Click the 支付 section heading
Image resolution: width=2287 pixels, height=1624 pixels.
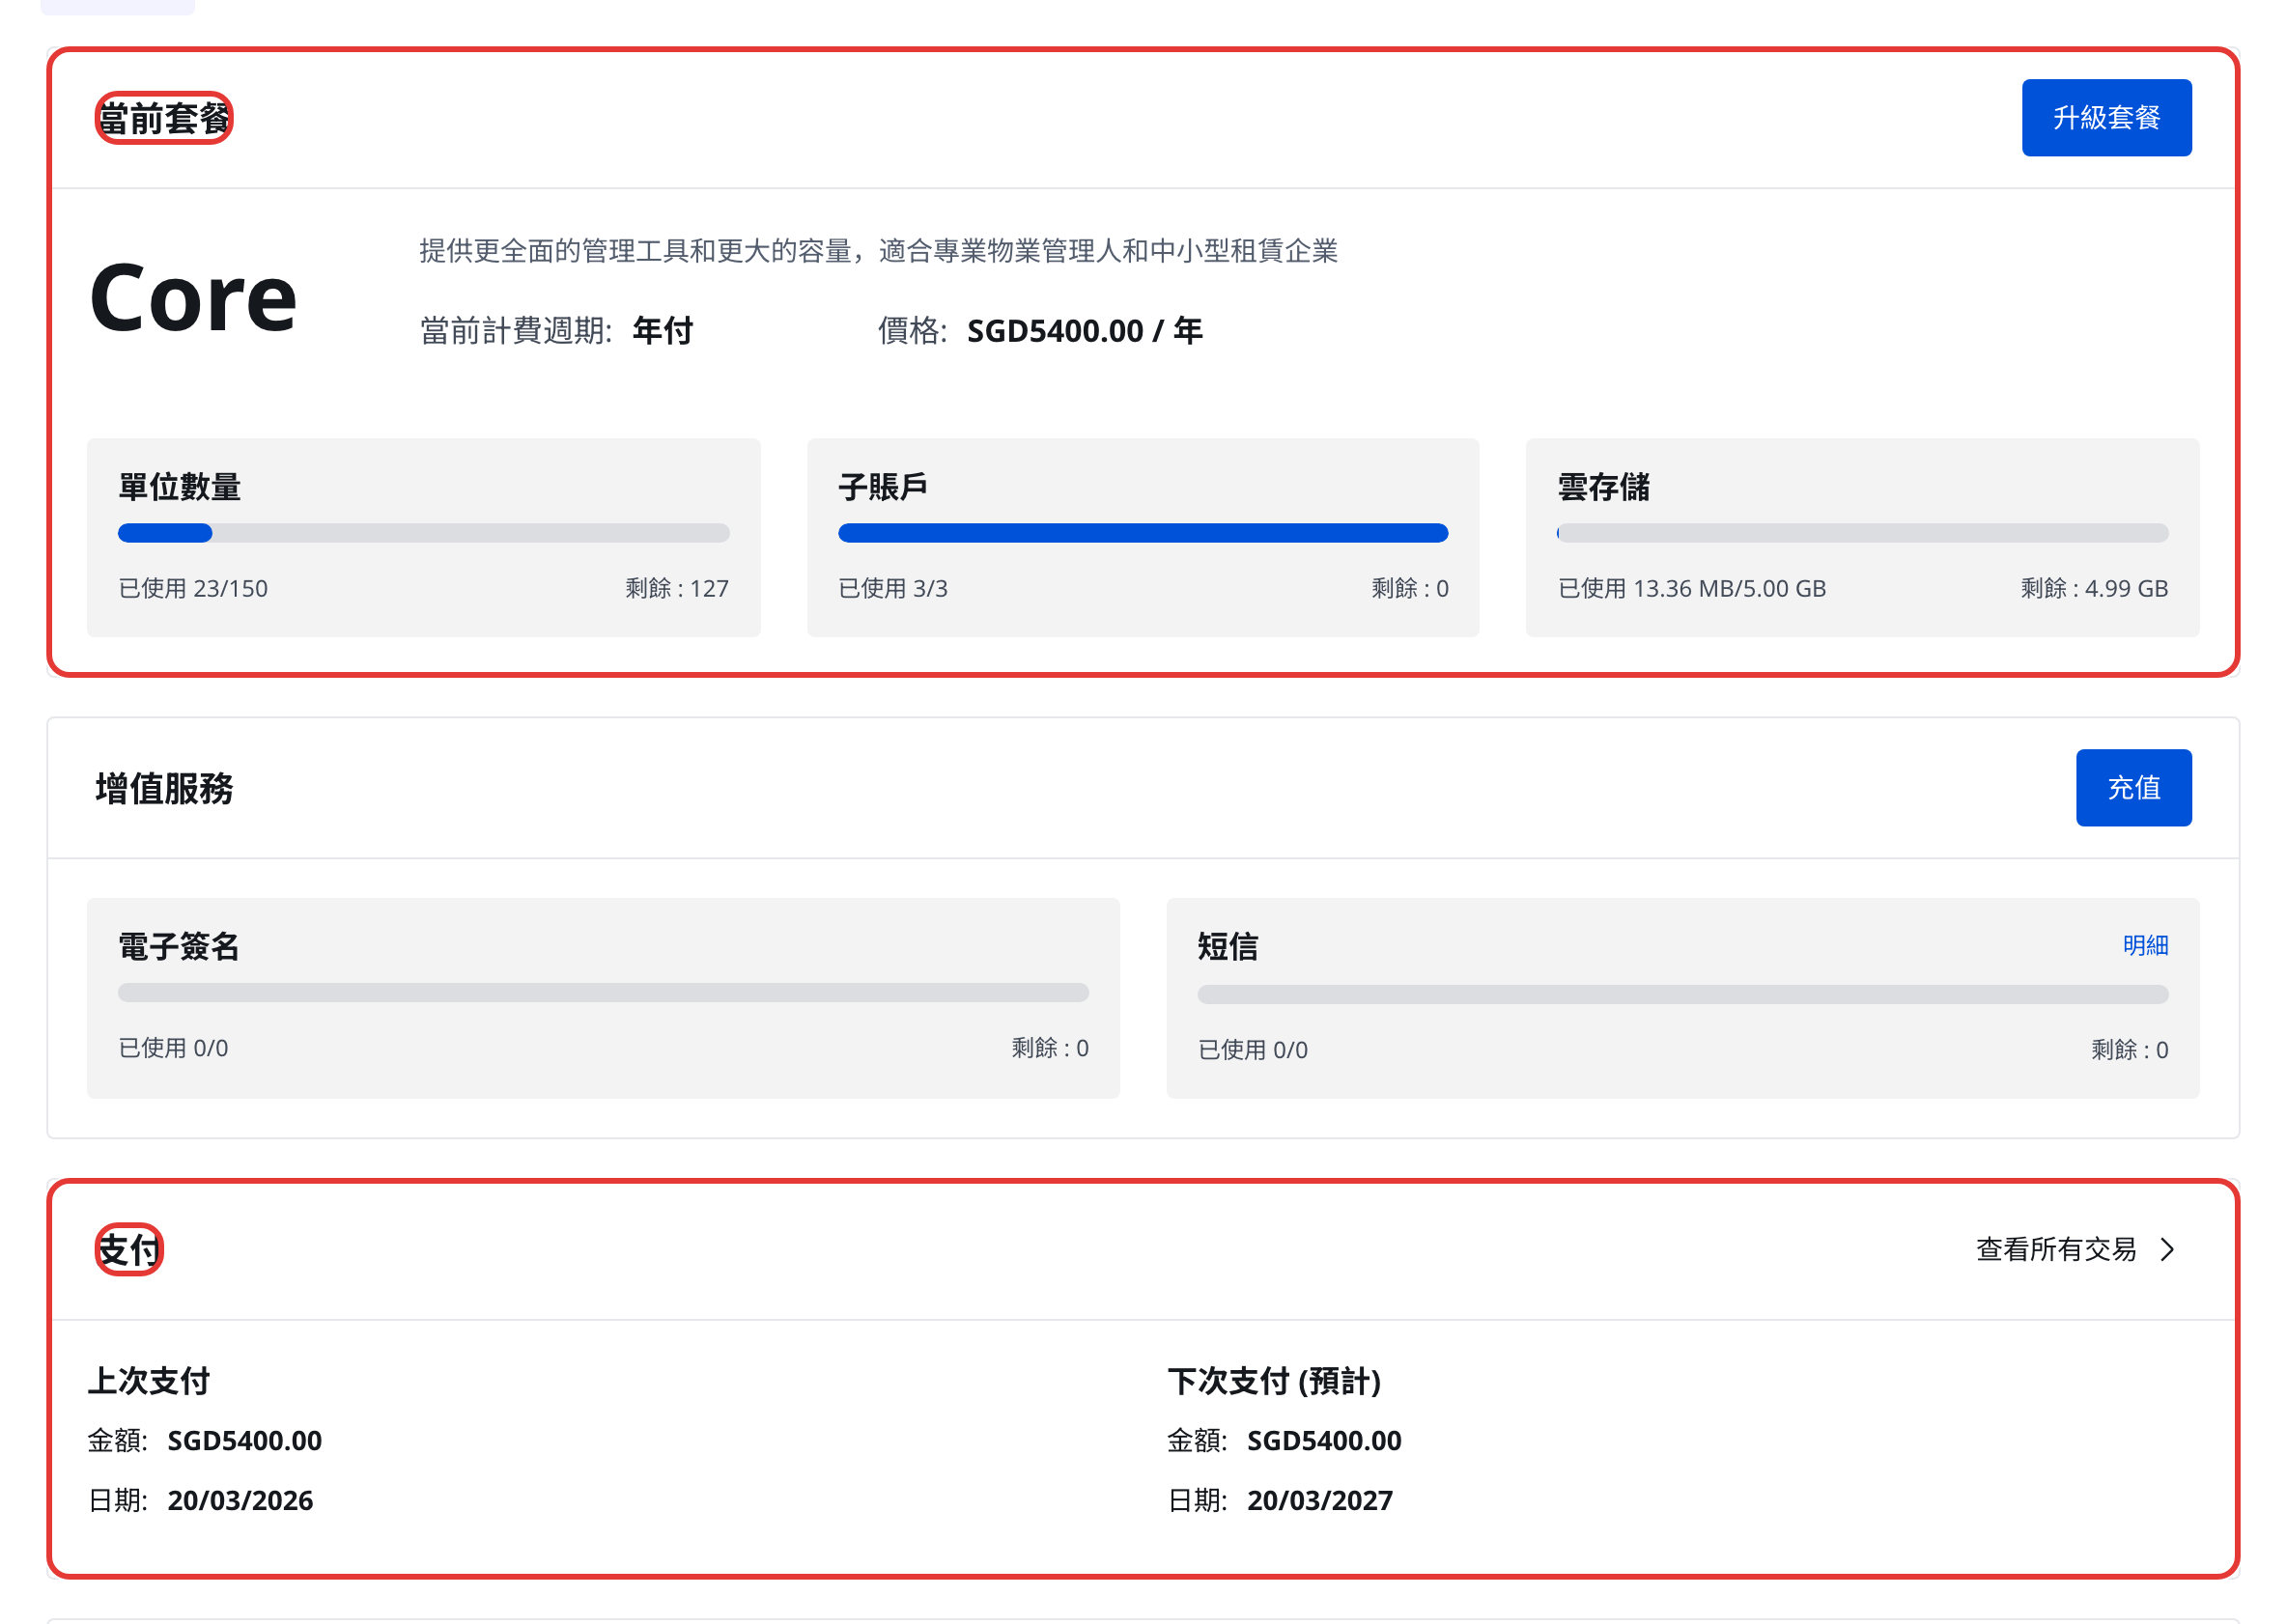(129, 1250)
